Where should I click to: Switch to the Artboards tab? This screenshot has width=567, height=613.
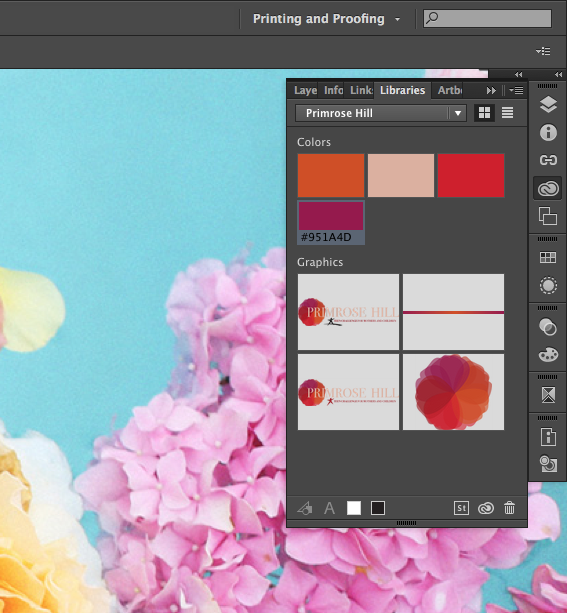tap(449, 90)
